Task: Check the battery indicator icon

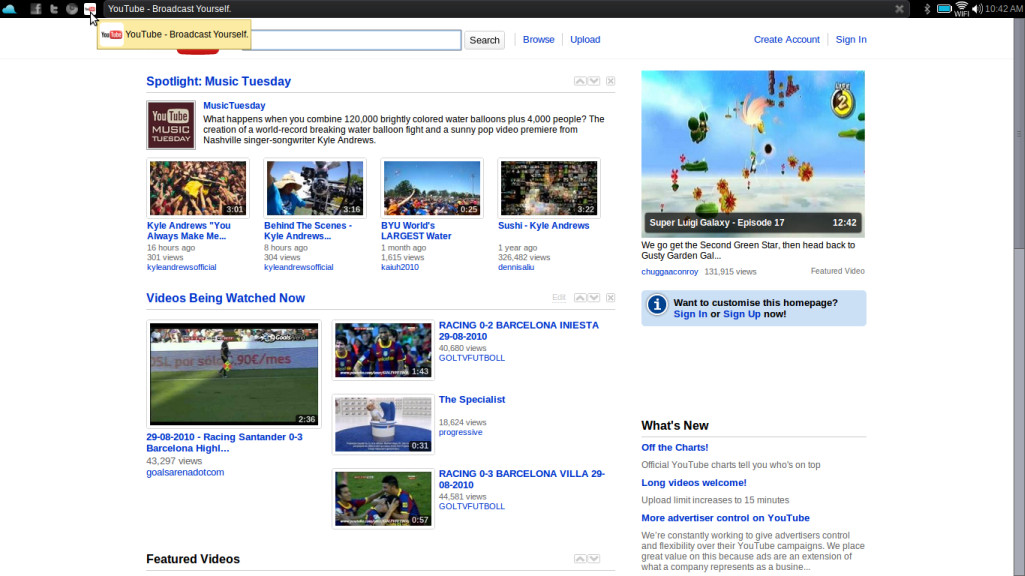Action: (x=944, y=8)
